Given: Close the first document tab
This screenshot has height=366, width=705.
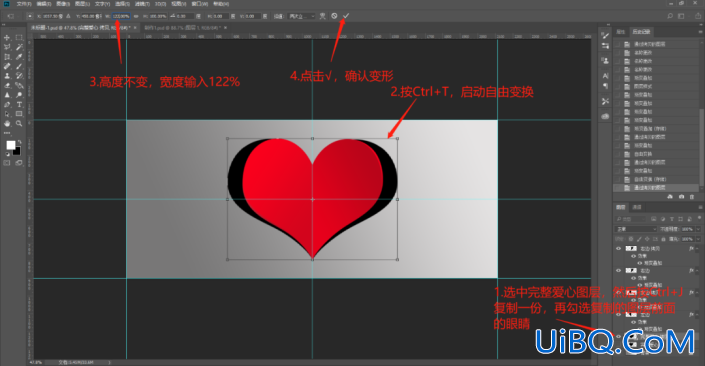Looking at the screenshot, I should [135, 27].
